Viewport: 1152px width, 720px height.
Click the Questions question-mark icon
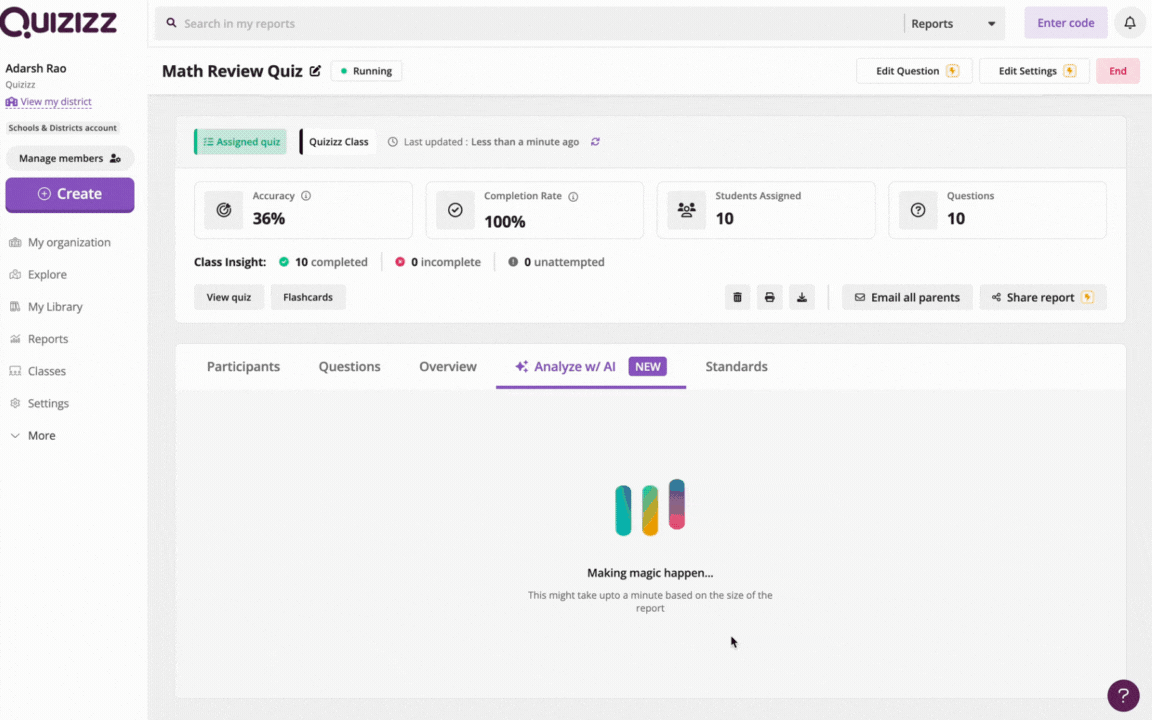(918, 210)
